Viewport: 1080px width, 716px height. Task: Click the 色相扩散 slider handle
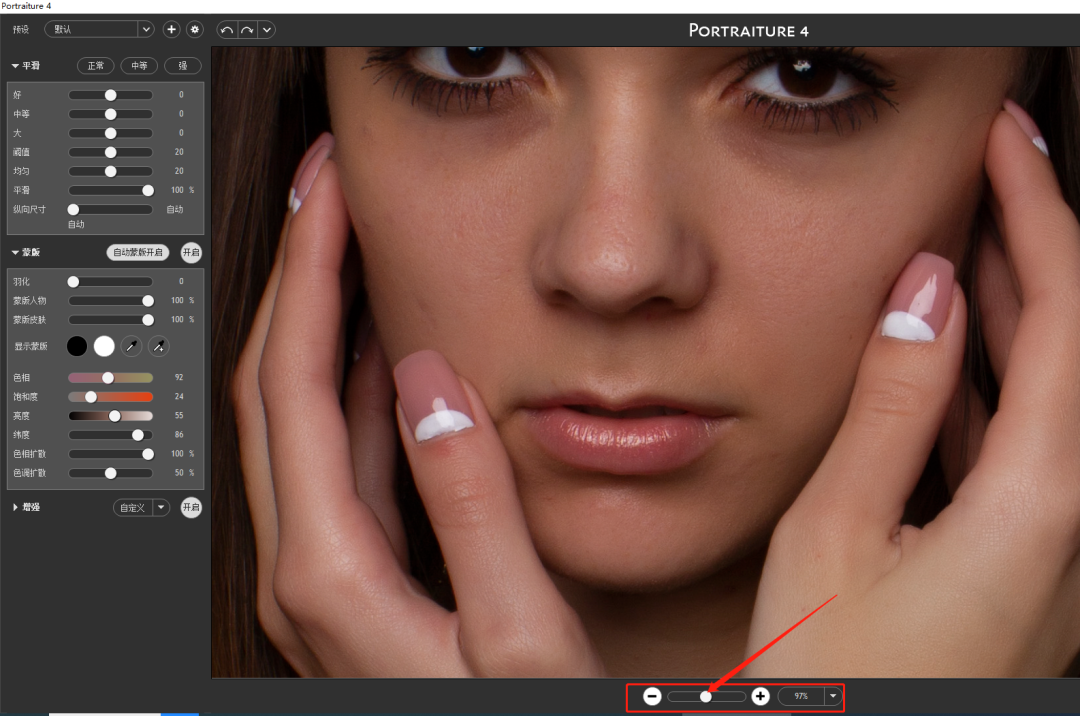[x=147, y=454]
